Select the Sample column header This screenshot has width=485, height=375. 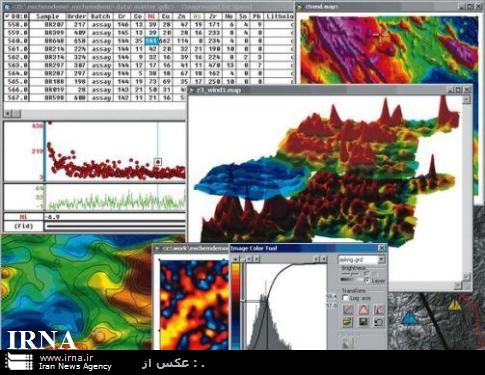click(x=48, y=16)
